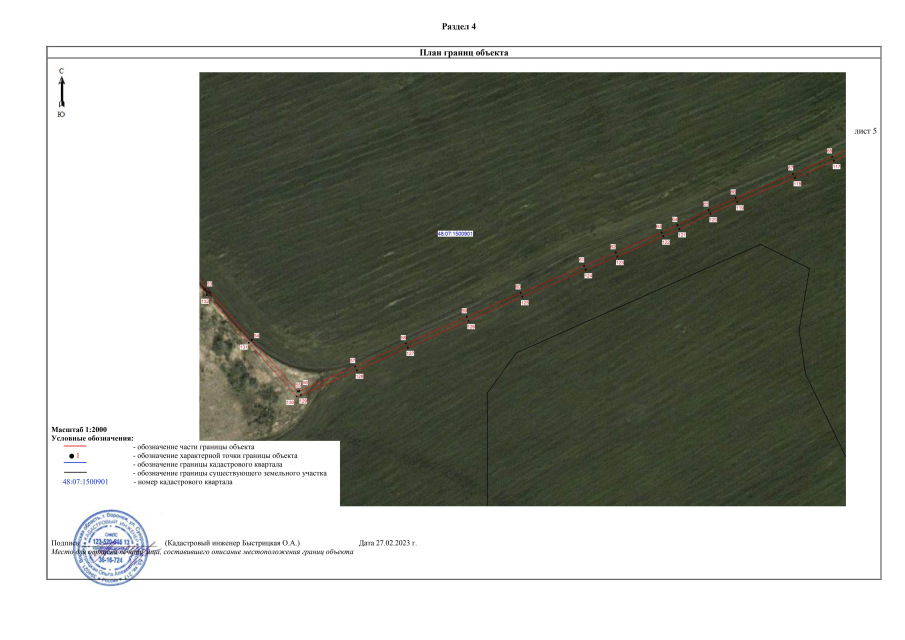Click boundary point label 128

[x=359, y=376]
